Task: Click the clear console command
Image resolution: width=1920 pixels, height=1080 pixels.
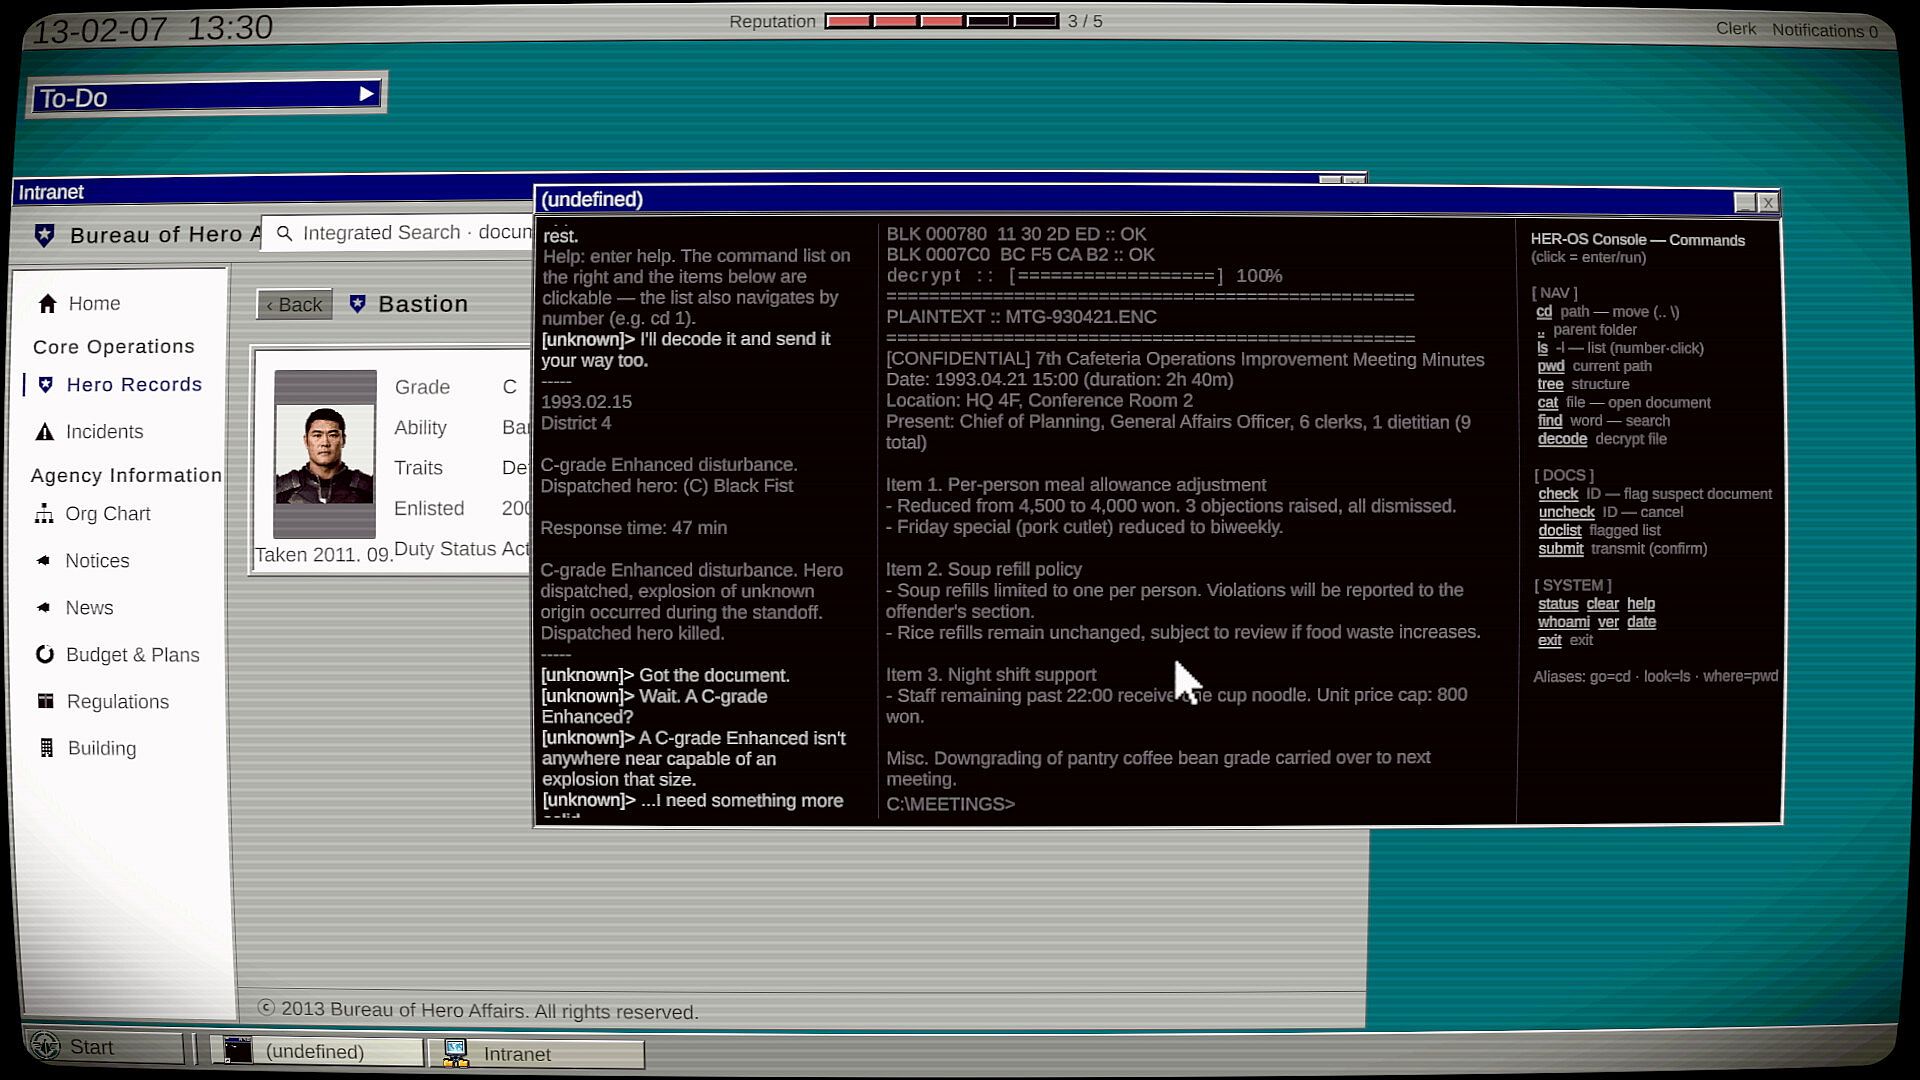Action: tap(1602, 603)
